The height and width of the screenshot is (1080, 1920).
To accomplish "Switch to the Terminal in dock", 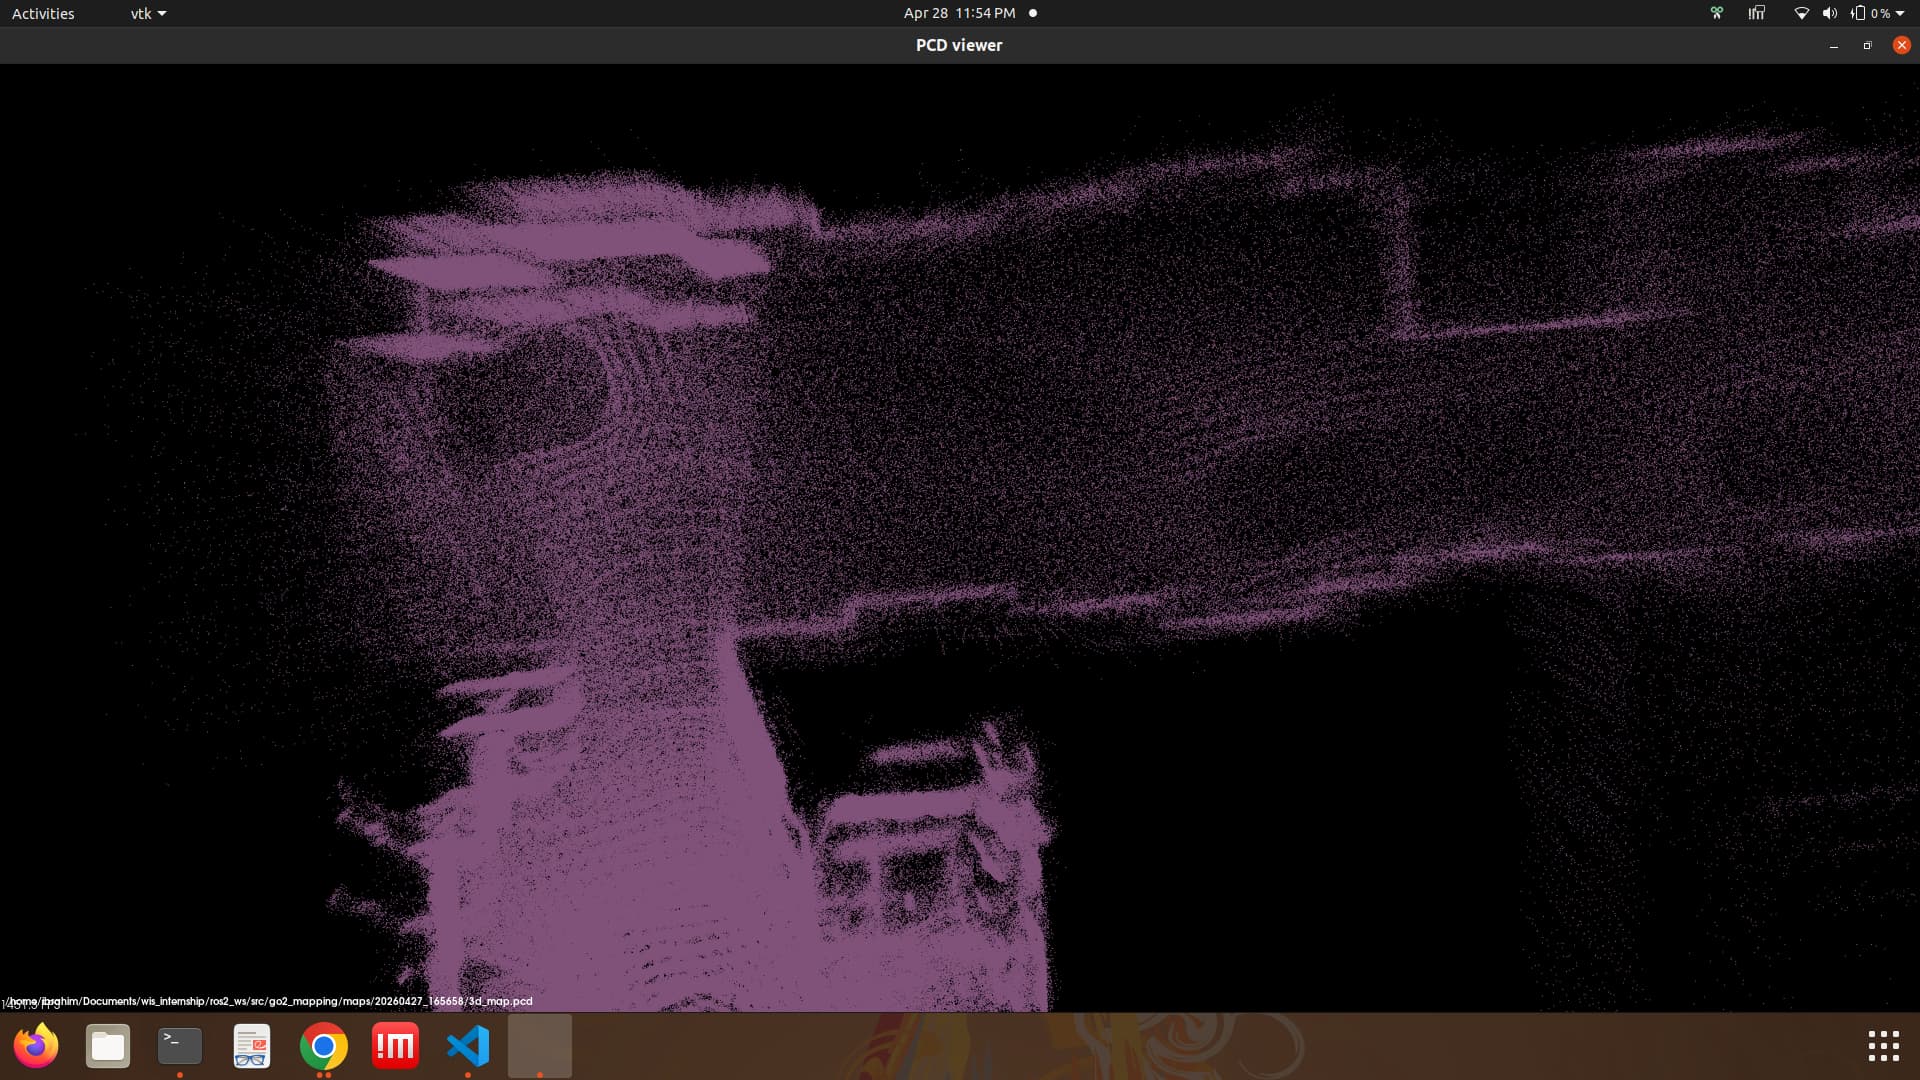I will 180,1046.
